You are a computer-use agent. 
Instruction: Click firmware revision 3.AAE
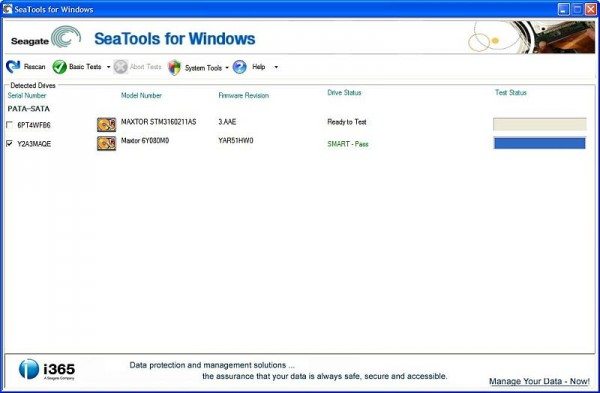(x=227, y=122)
